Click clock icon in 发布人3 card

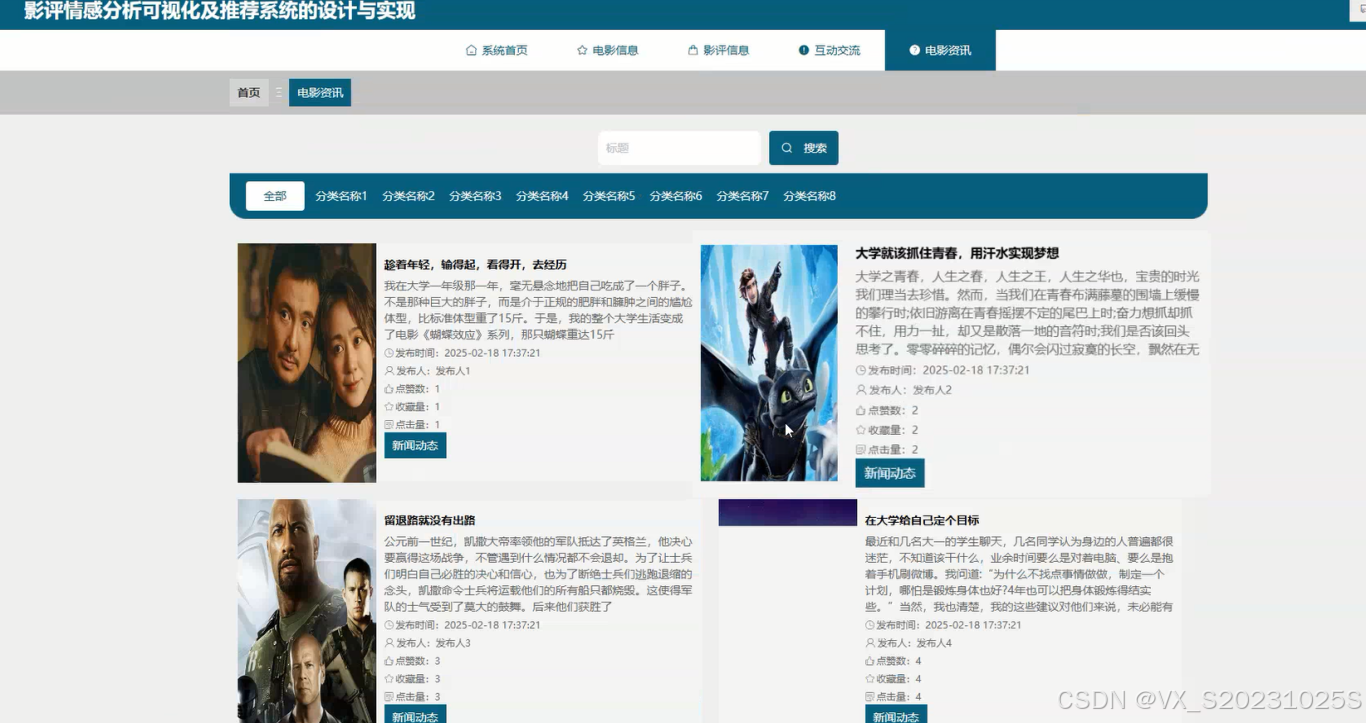(x=389, y=625)
